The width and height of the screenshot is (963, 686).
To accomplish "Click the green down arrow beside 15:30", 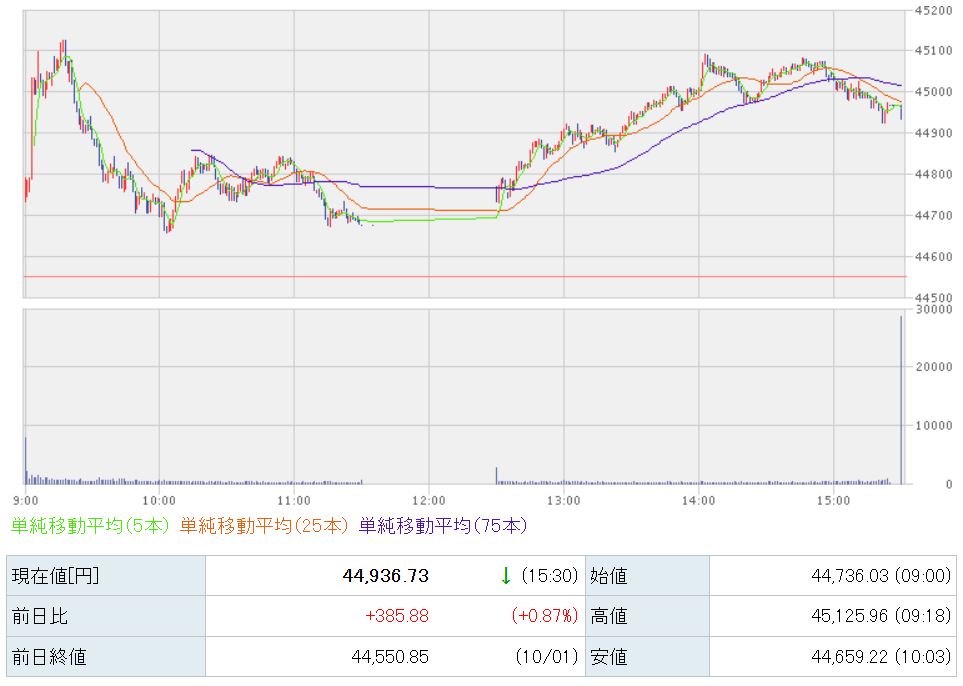I will coord(505,575).
